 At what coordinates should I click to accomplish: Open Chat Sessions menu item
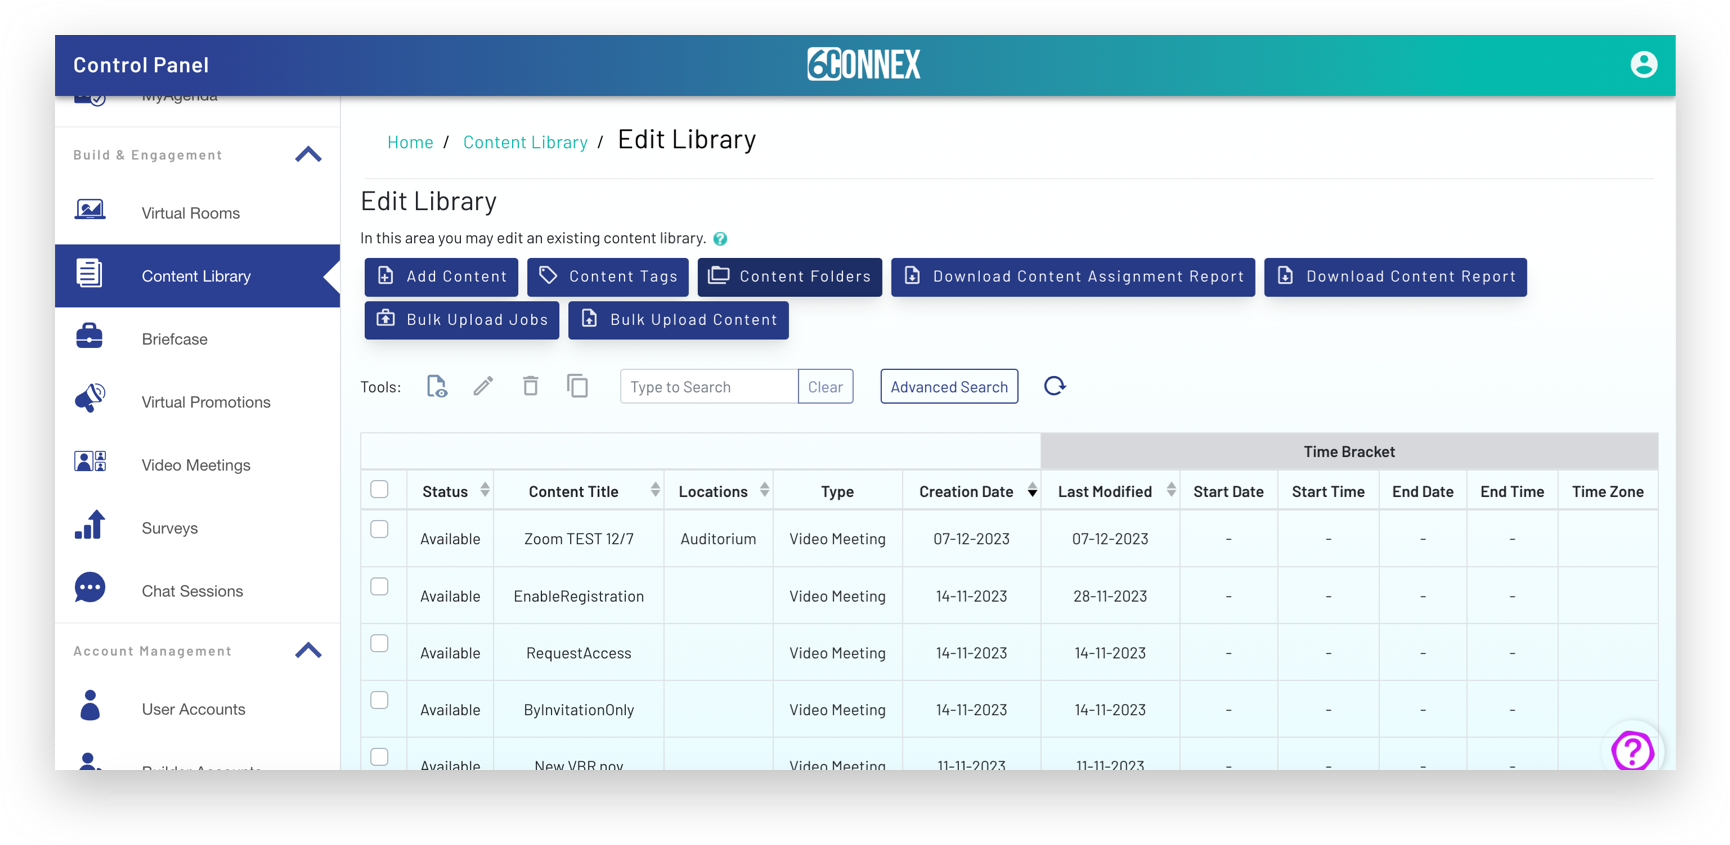click(198, 590)
